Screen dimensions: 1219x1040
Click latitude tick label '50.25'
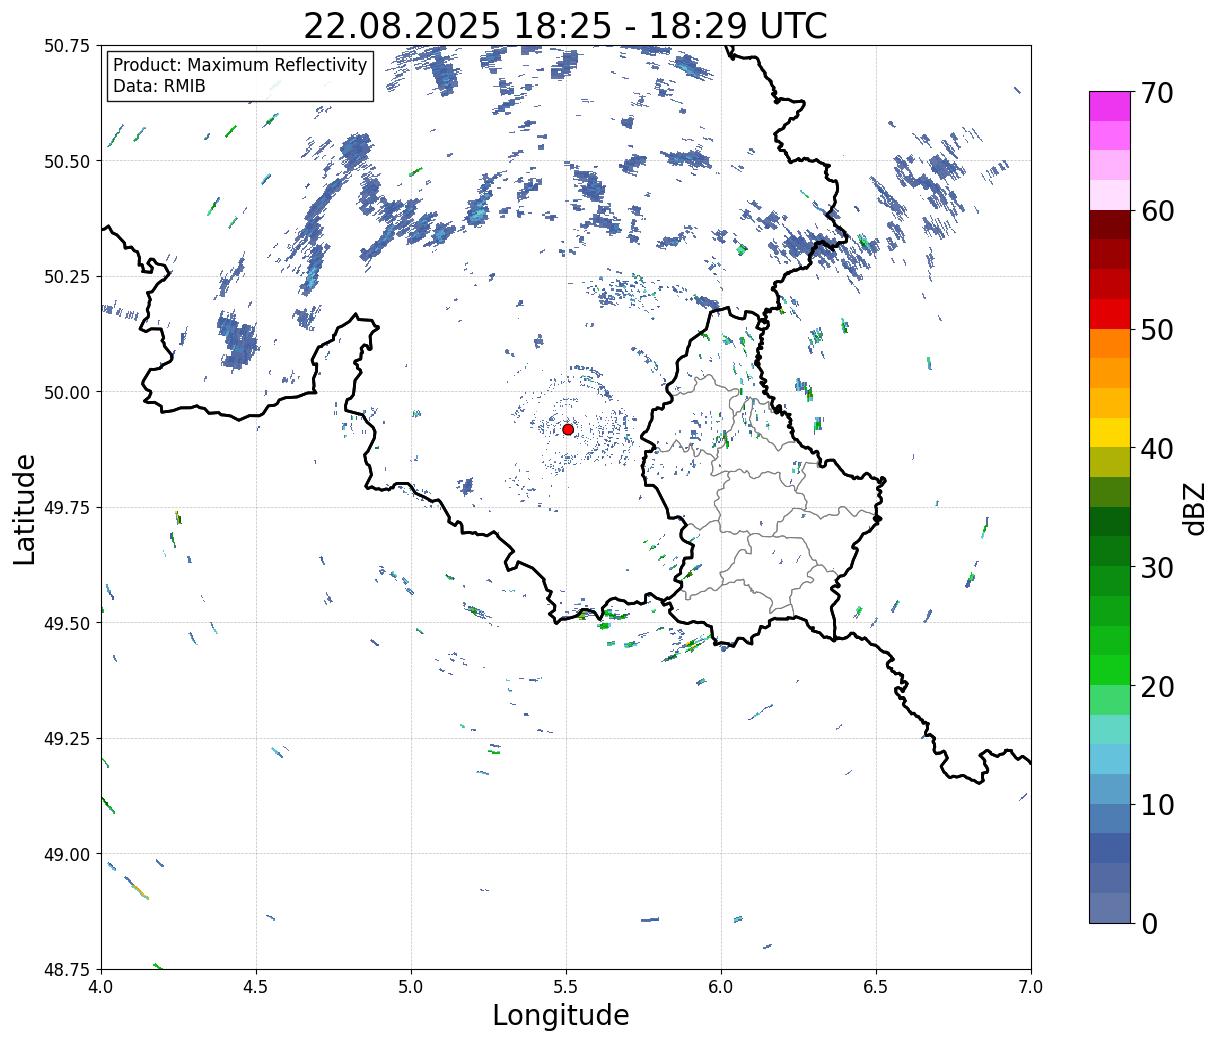click(x=67, y=277)
